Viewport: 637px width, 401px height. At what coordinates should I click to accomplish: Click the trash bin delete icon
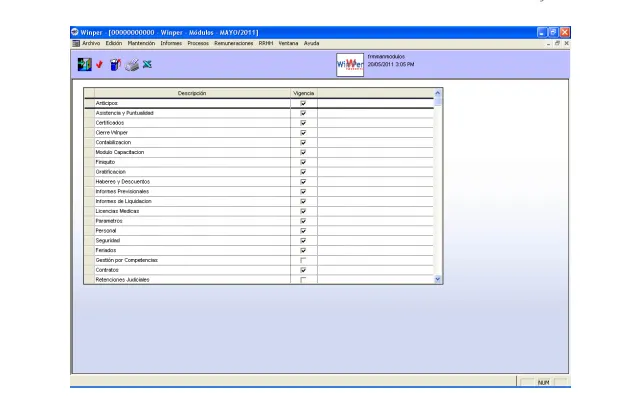115,64
